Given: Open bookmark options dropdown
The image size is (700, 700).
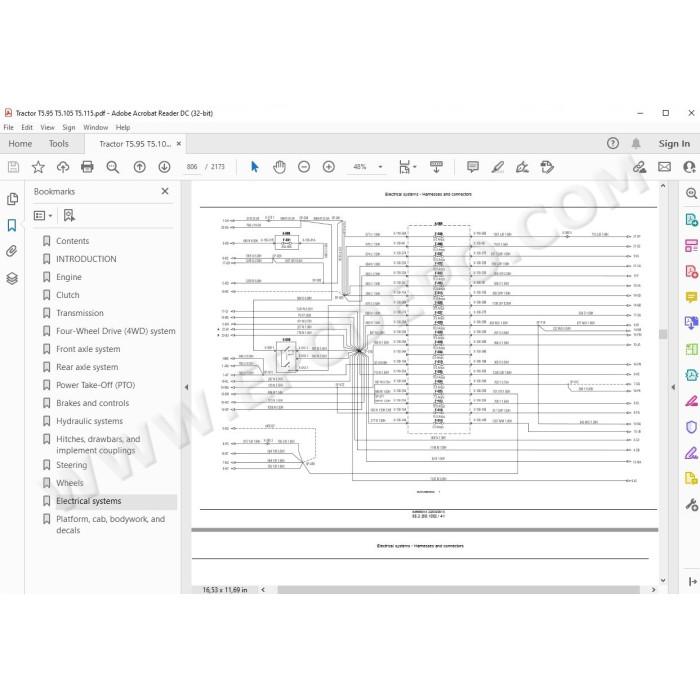Looking at the screenshot, I should coord(43,216).
